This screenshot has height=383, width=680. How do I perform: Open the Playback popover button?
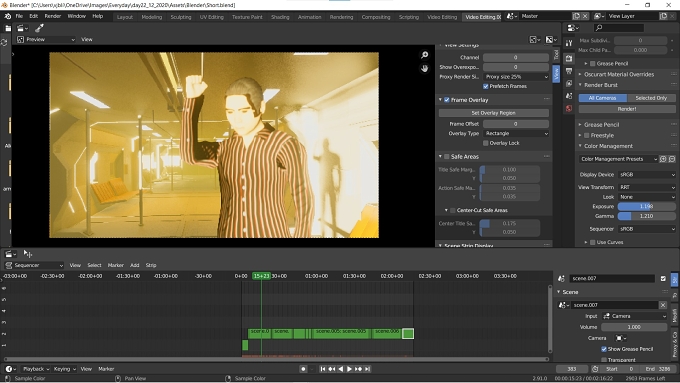coord(36,369)
